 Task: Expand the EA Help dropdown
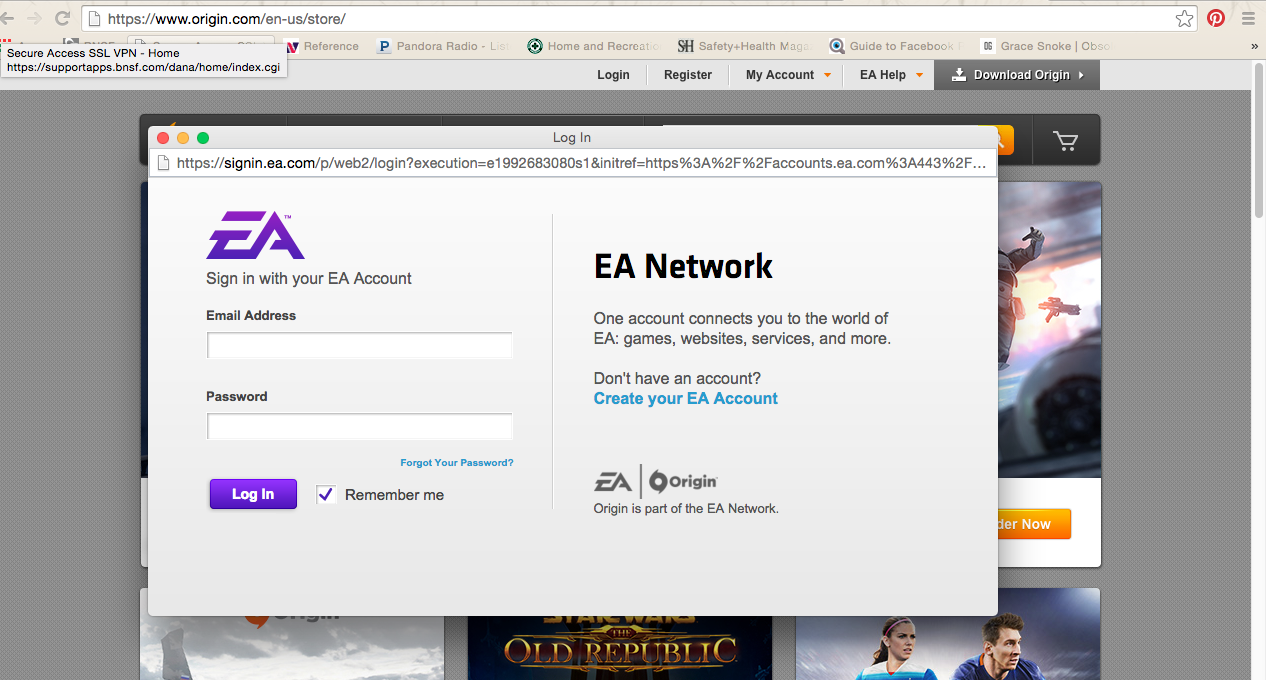891,75
